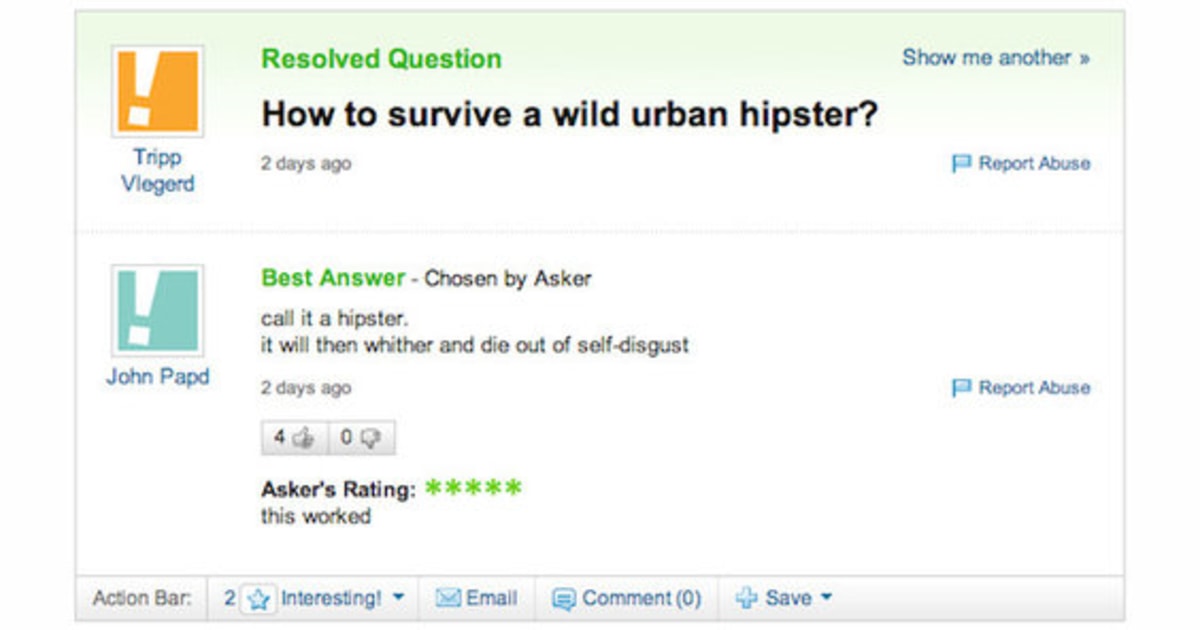Image resolution: width=1200 pixels, height=630 pixels.
Task: Expand the Interesting! dropdown arrow
Action: point(397,597)
